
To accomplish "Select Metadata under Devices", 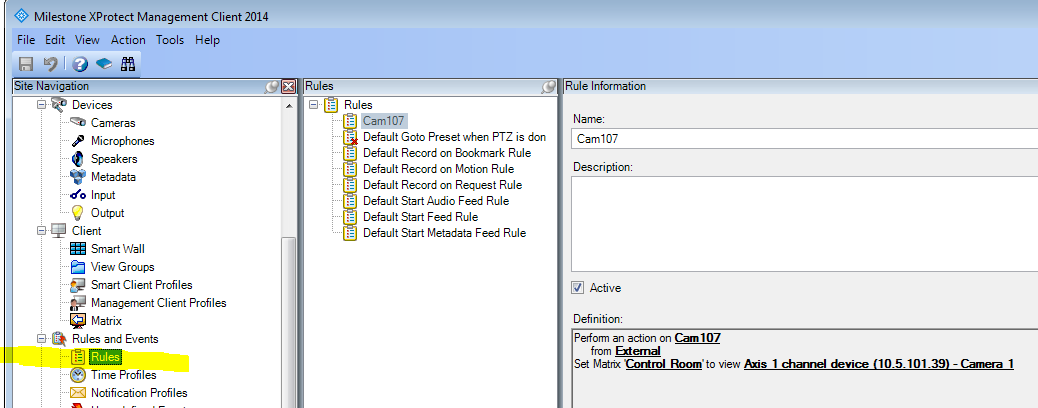I will tap(113, 177).
